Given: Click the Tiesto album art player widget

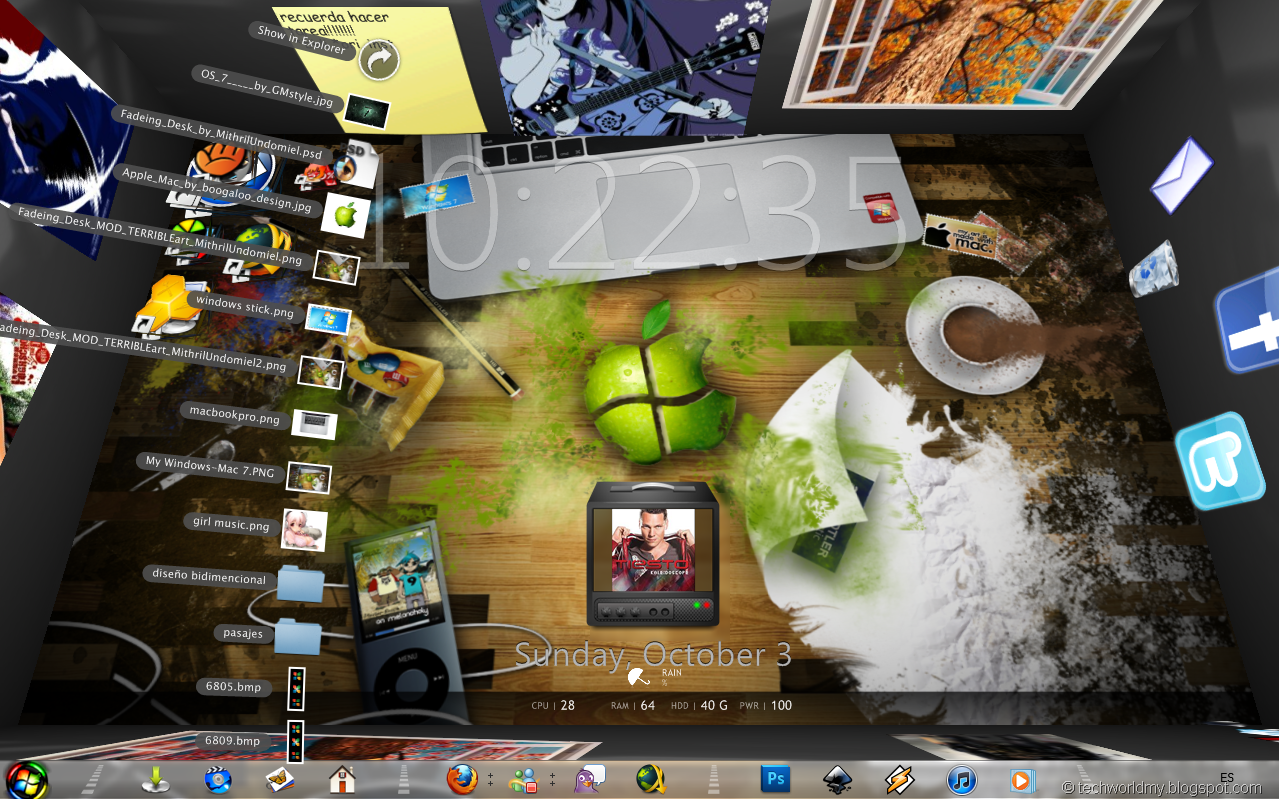Looking at the screenshot, I should click(x=652, y=554).
